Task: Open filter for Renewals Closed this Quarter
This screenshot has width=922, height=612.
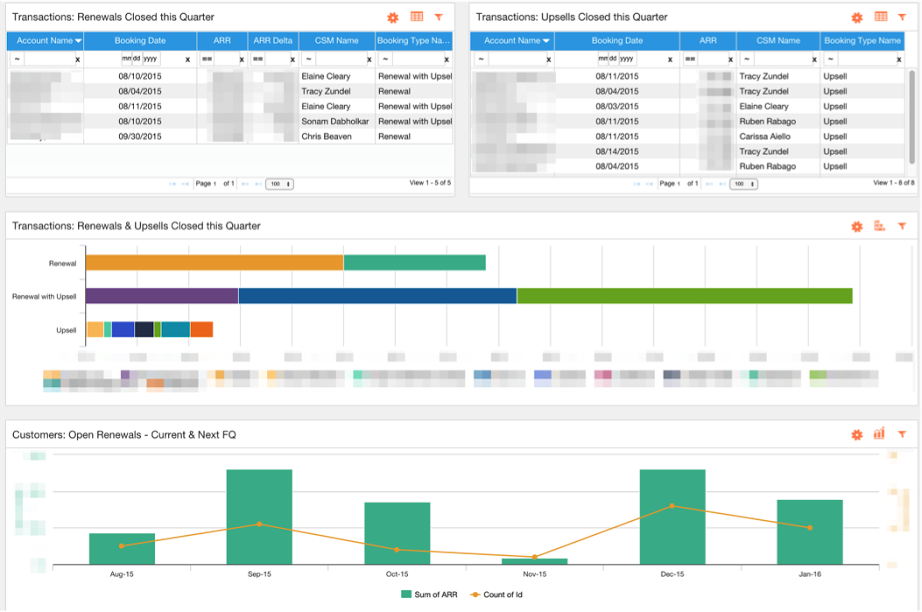Action: point(439,17)
